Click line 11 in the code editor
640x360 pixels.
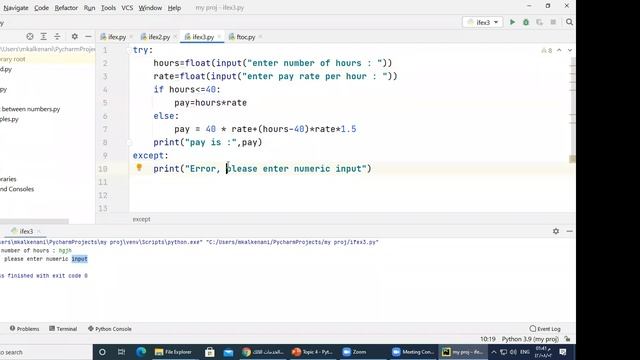click(351, 182)
